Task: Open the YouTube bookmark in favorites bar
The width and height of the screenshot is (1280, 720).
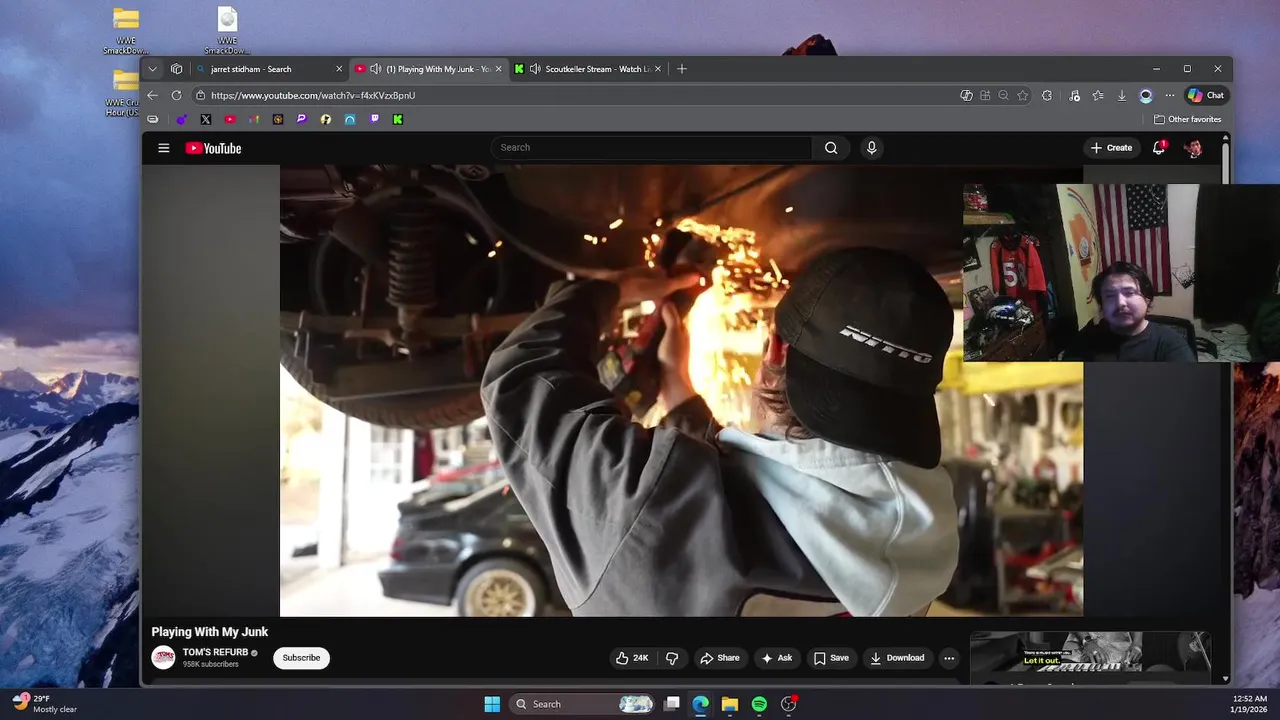Action: click(x=230, y=119)
